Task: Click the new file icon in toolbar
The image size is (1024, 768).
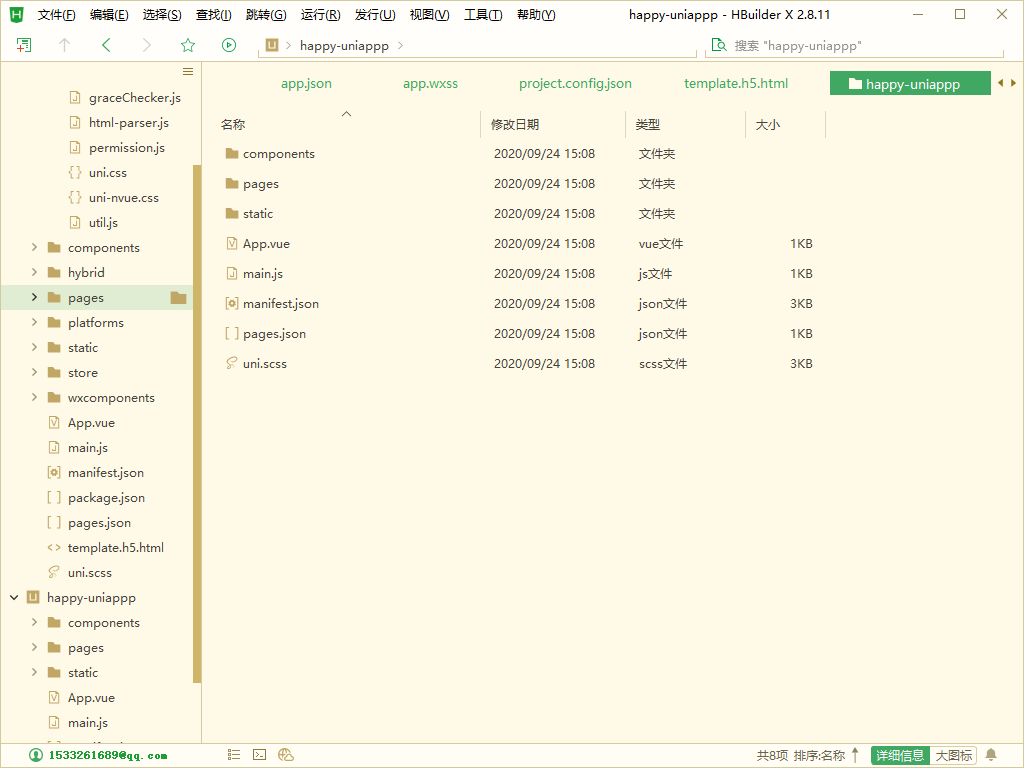Action: point(24,45)
